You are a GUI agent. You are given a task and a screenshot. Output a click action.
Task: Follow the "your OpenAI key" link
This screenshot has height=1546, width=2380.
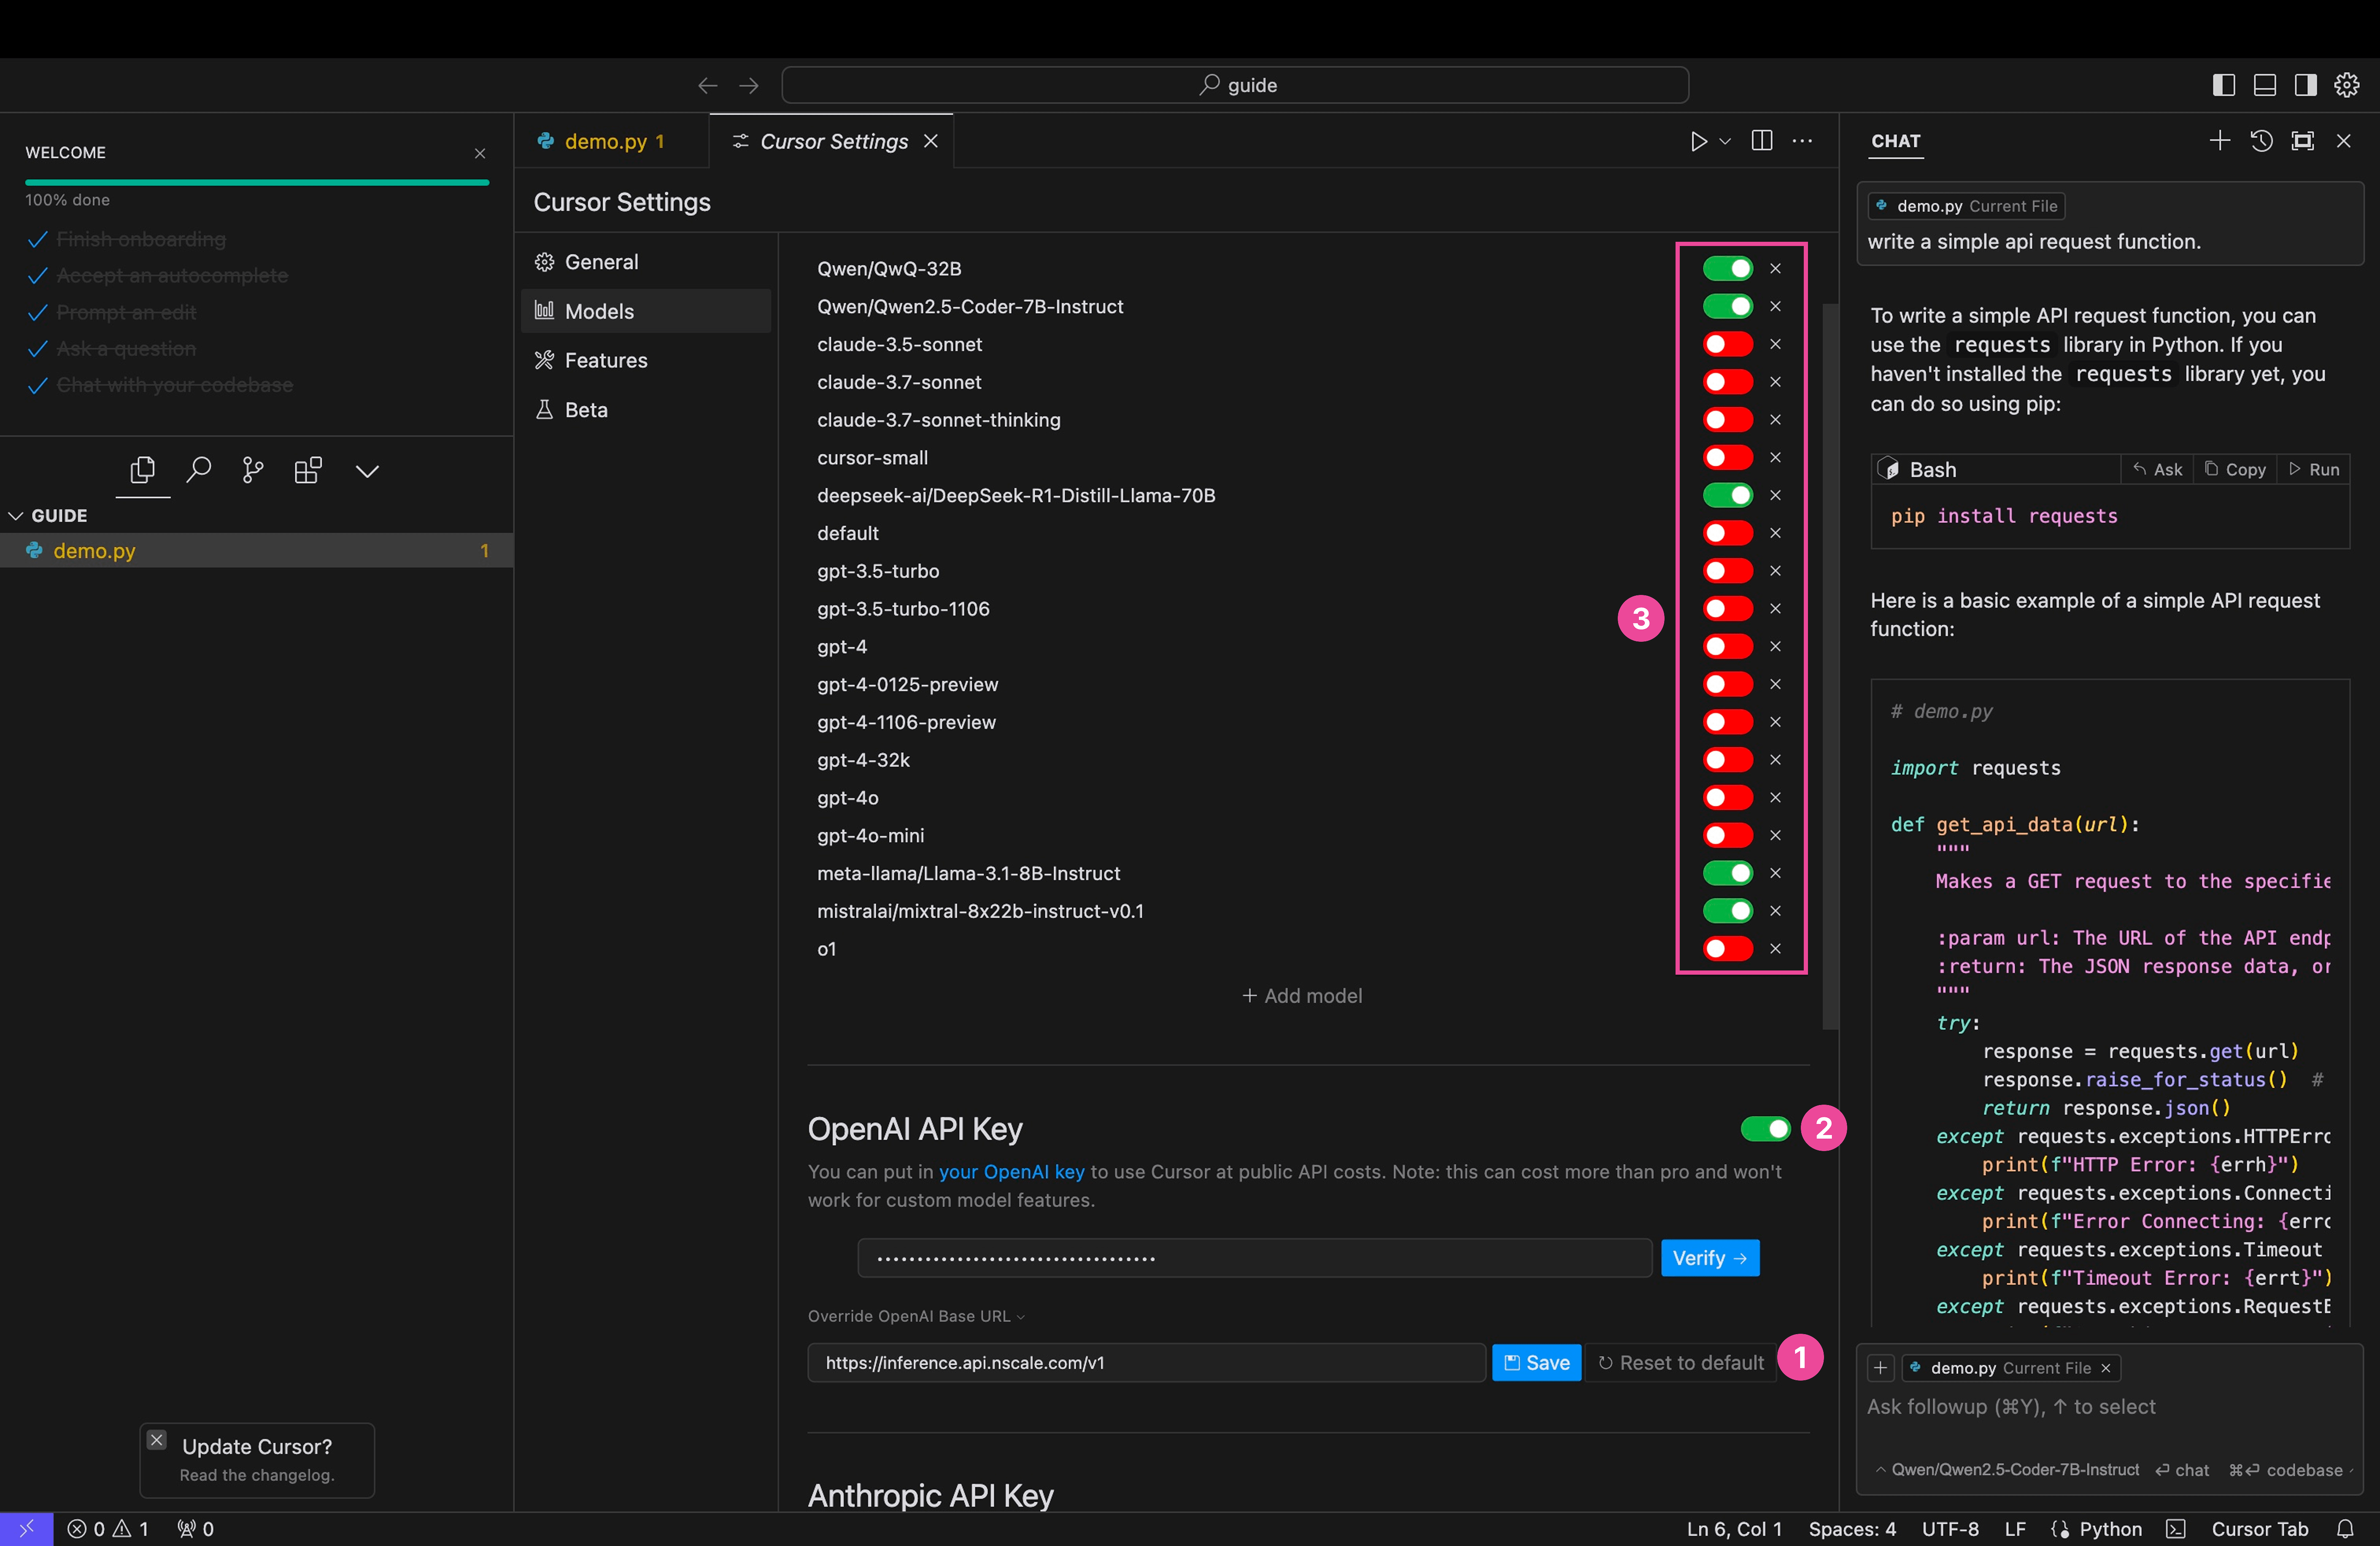pos(1011,1172)
